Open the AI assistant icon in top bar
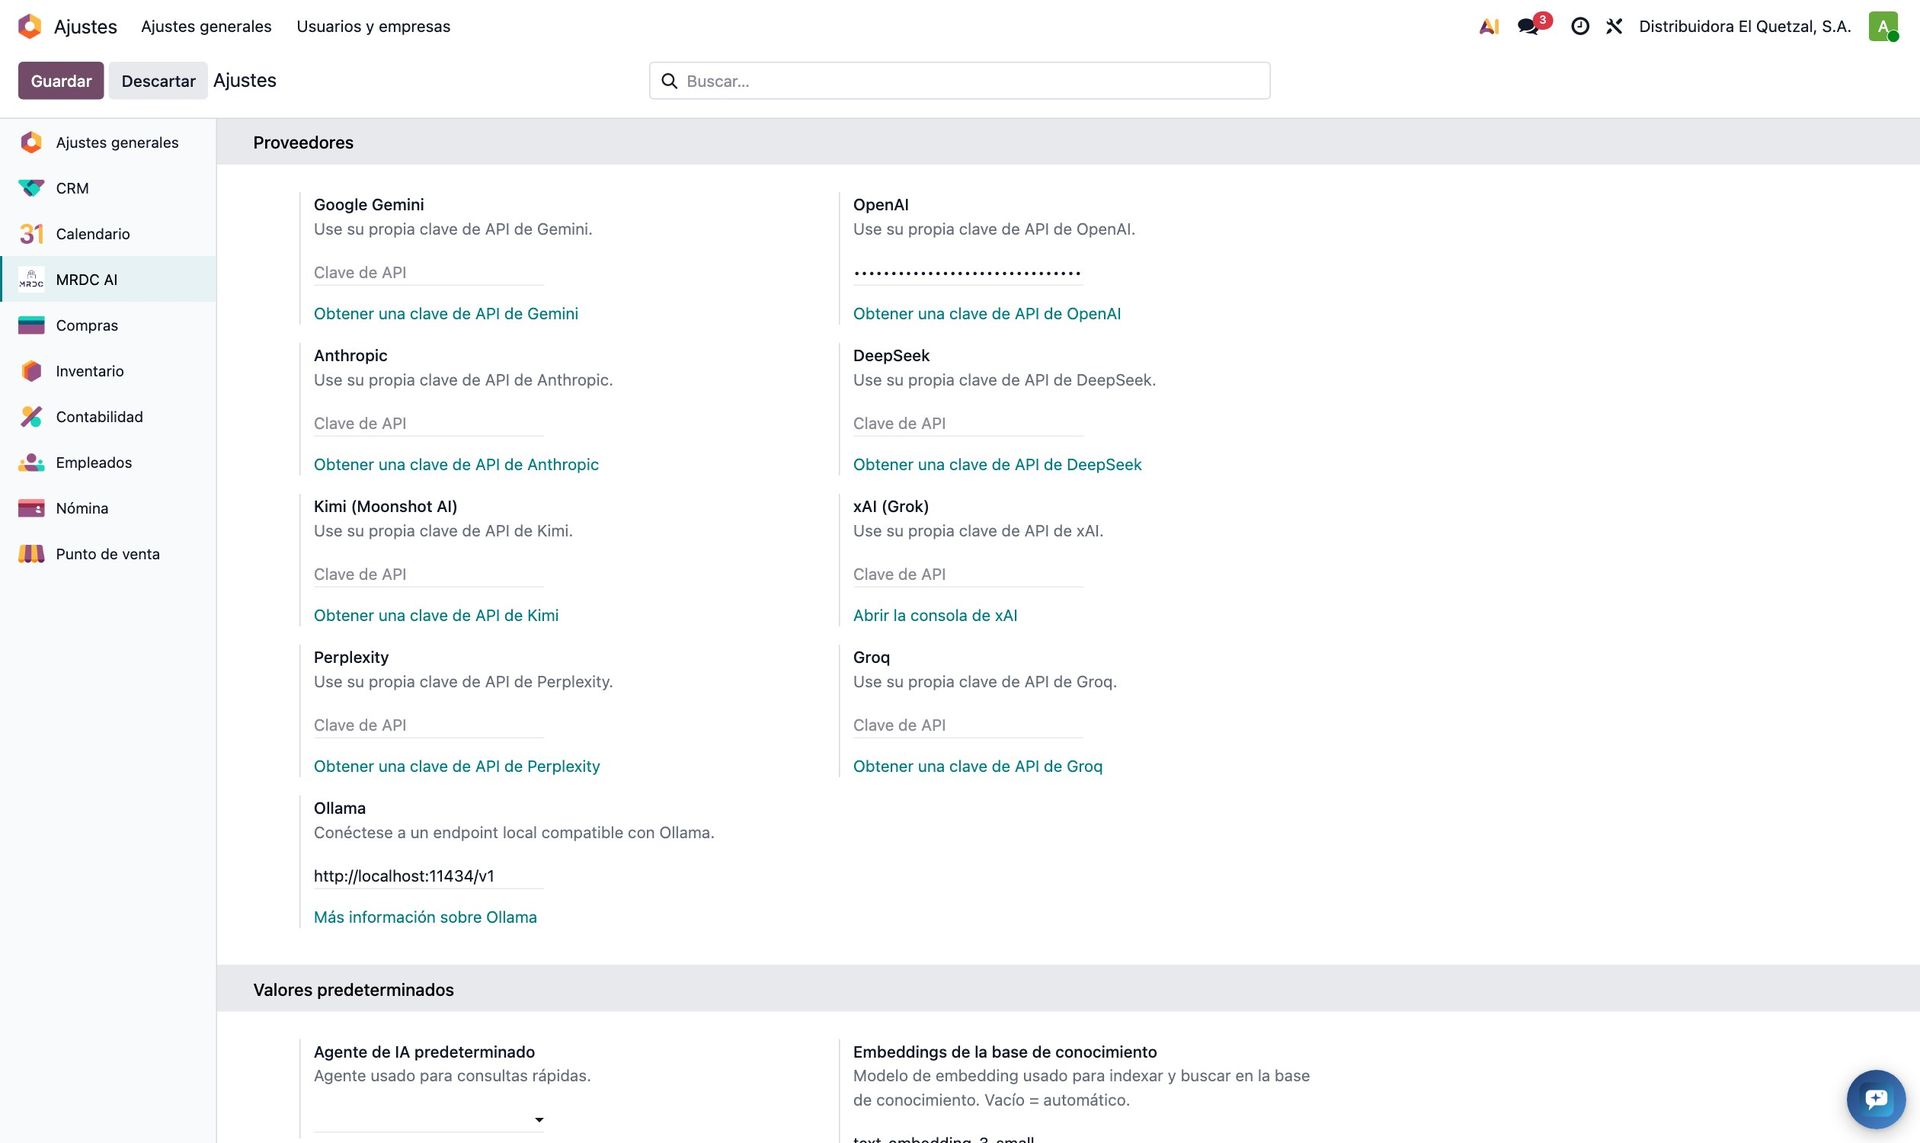 coord(1489,26)
